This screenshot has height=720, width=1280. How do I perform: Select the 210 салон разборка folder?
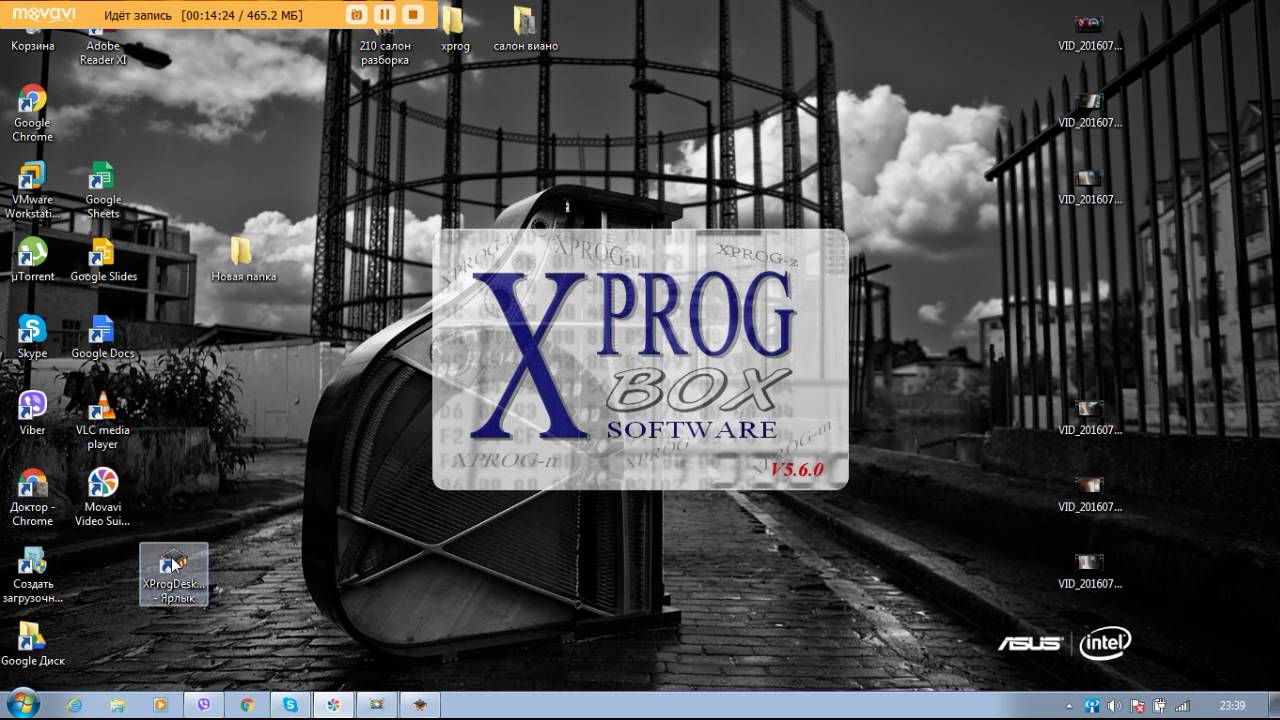[x=384, y=37]
